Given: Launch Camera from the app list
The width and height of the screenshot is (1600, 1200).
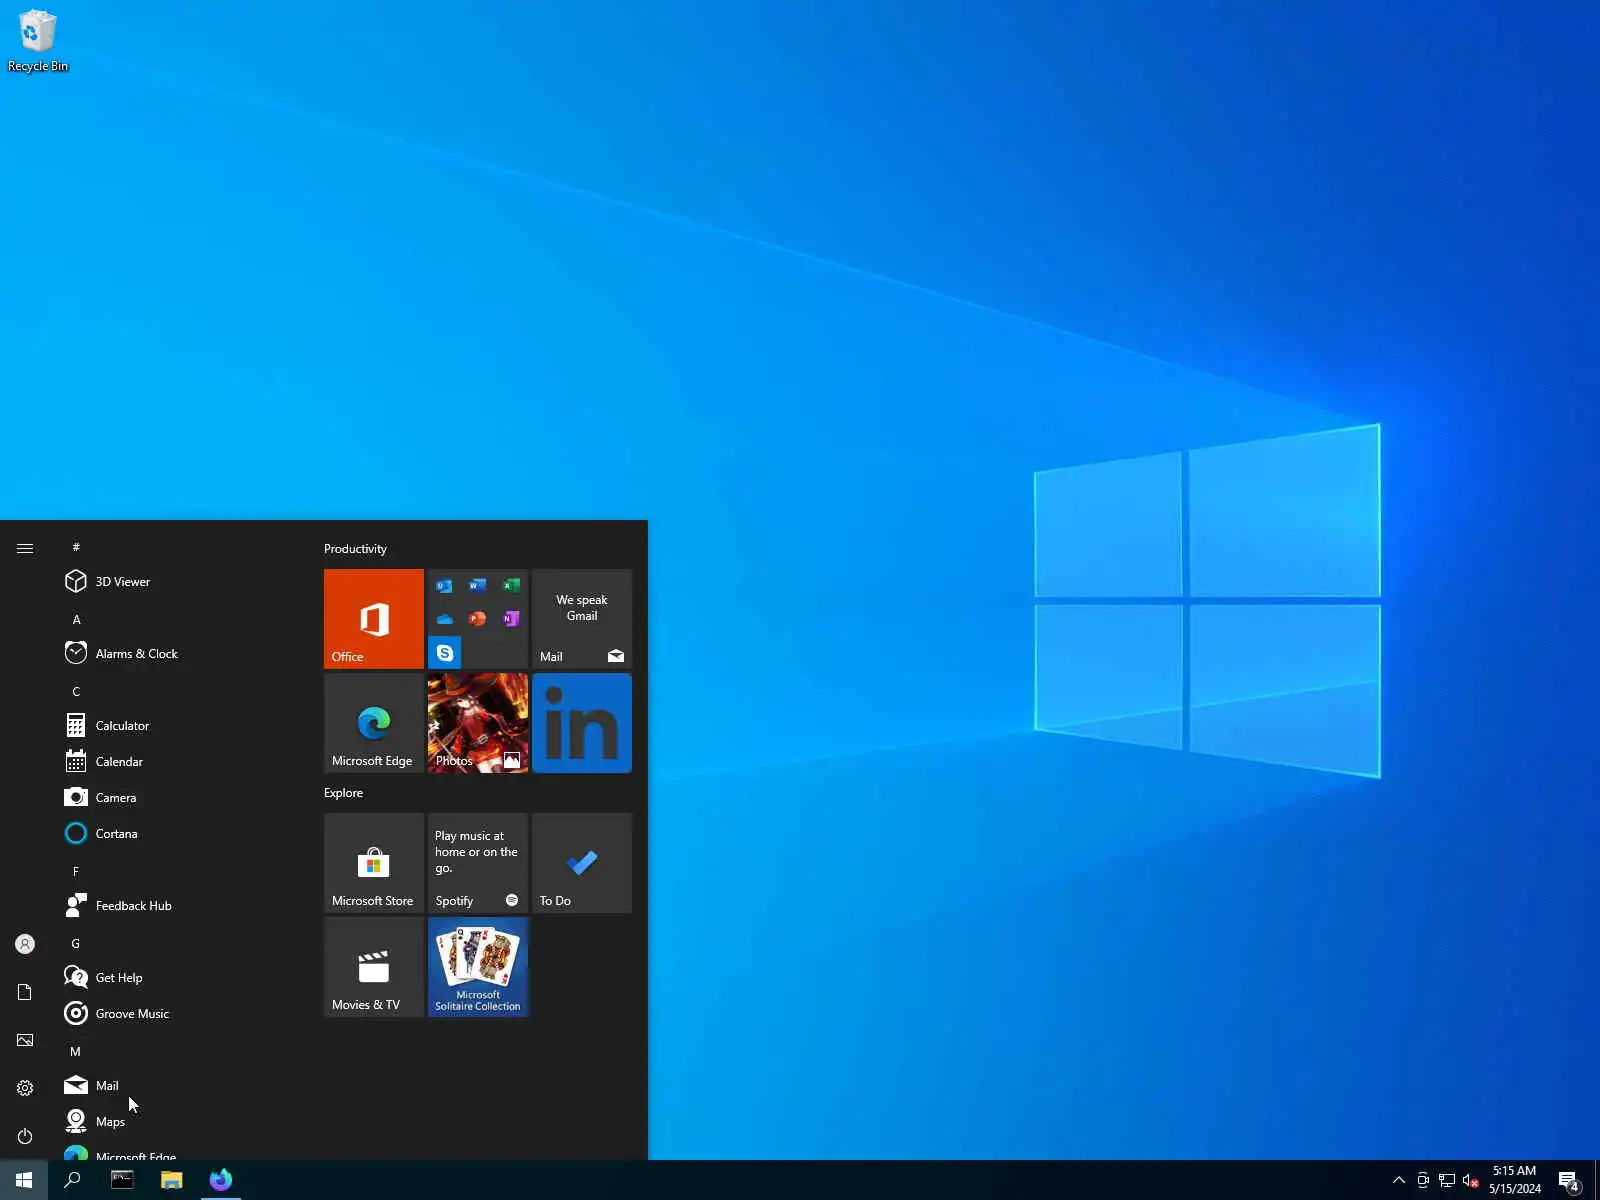Looking at the screenshot, I should click(180, 798).
